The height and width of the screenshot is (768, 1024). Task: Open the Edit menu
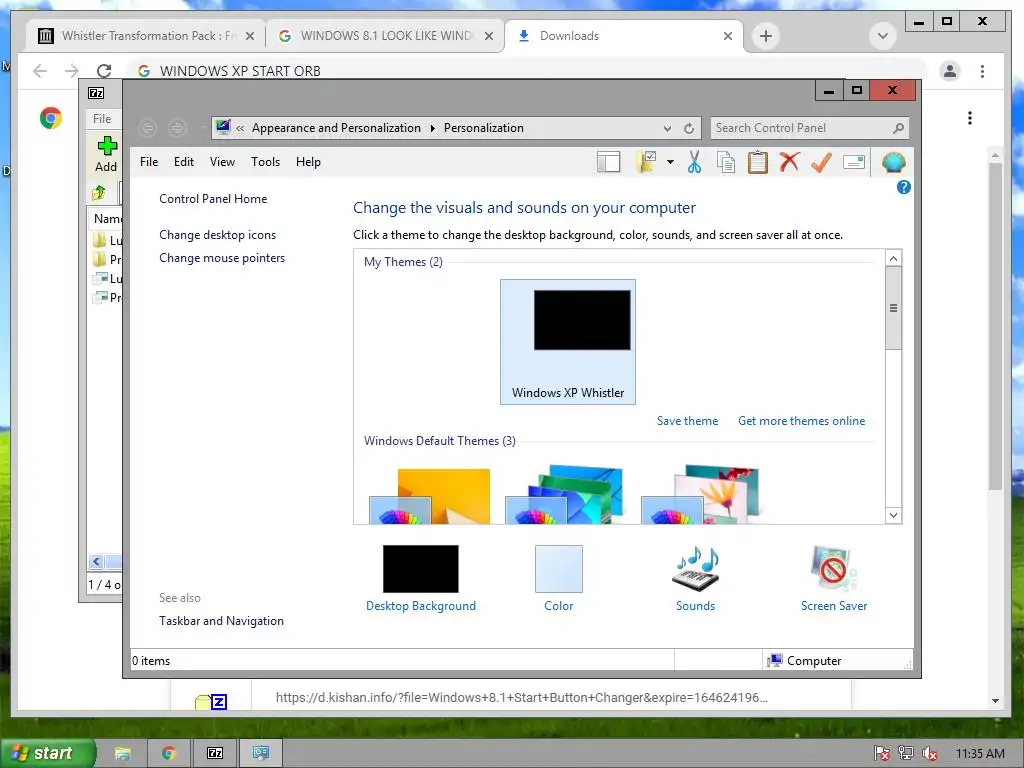coord(184,162)
